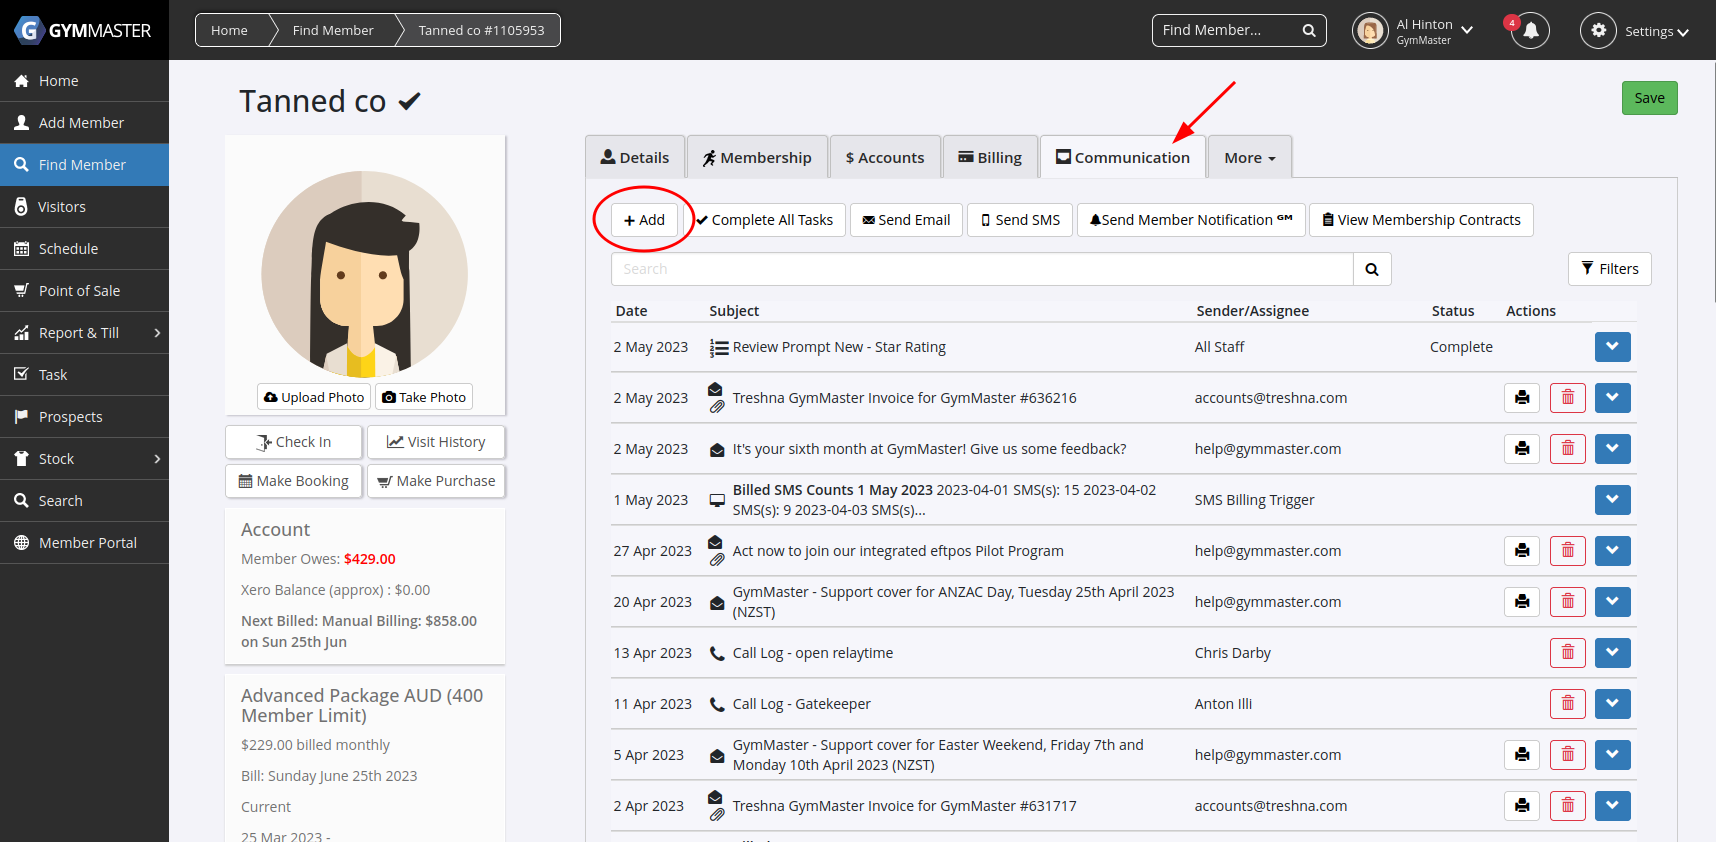The image size is (1716, 842).
Task: Open the More tab dropdown
Action: click(1249, 158)
